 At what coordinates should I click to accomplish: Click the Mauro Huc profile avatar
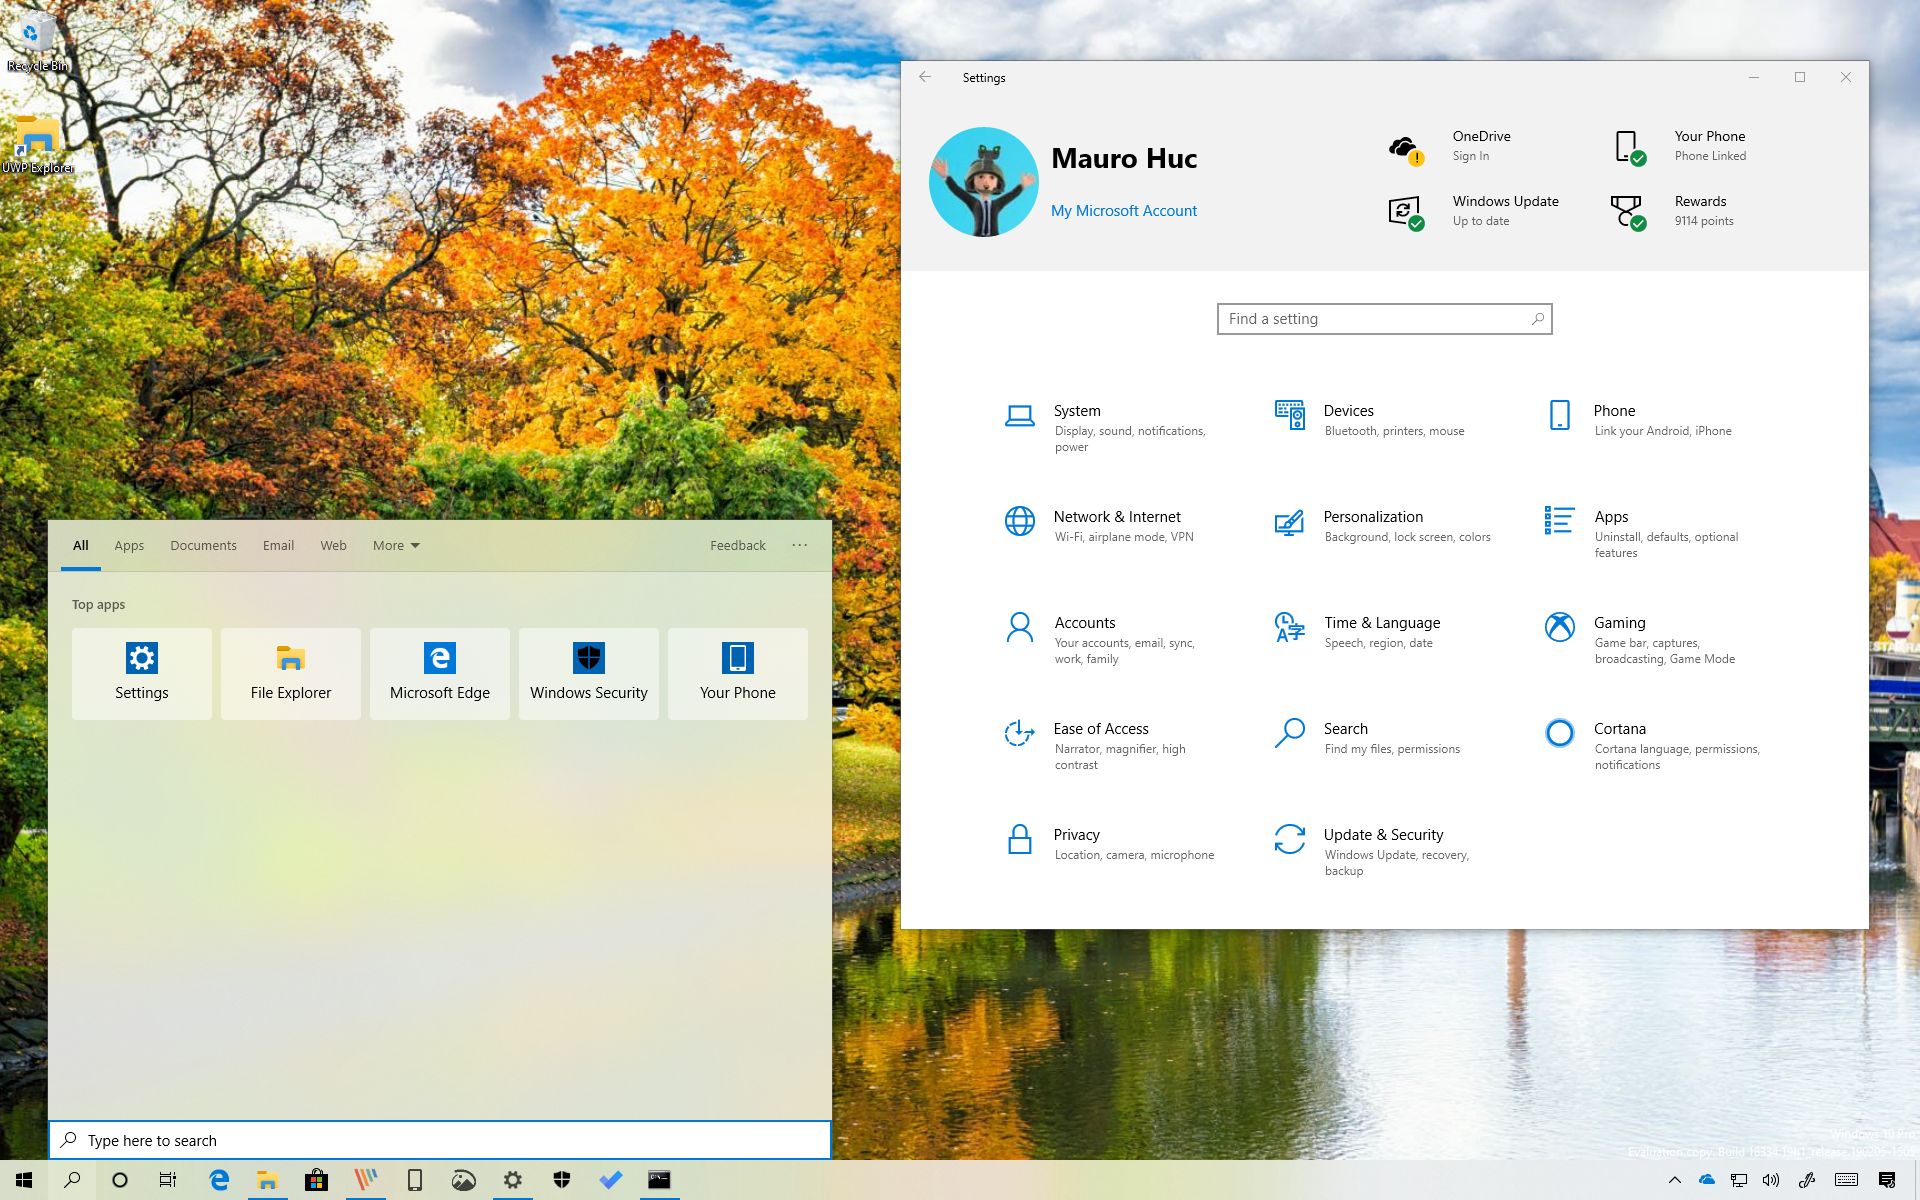[x=983, y=182]
